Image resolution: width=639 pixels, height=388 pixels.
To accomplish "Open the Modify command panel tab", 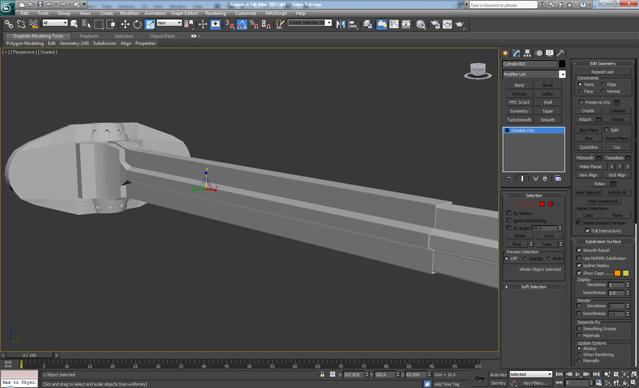I will point(517,53).
